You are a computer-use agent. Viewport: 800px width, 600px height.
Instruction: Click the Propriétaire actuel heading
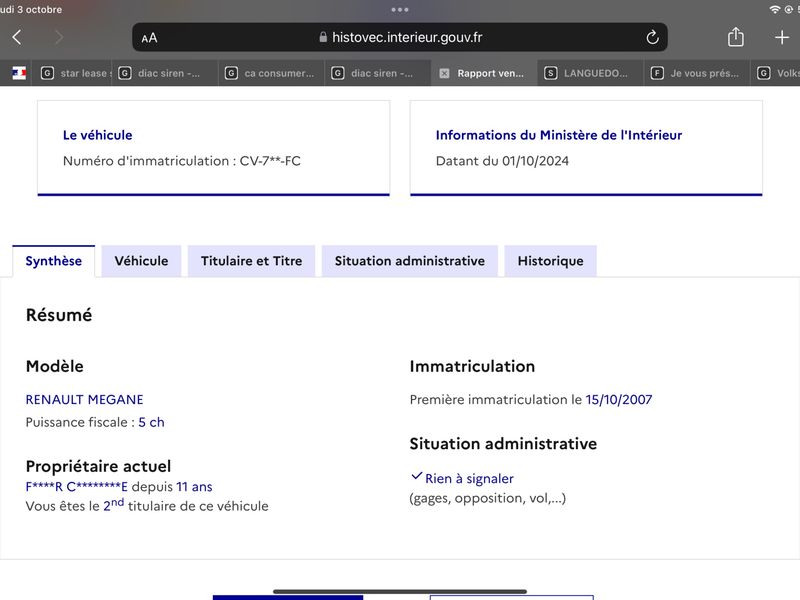98,466
